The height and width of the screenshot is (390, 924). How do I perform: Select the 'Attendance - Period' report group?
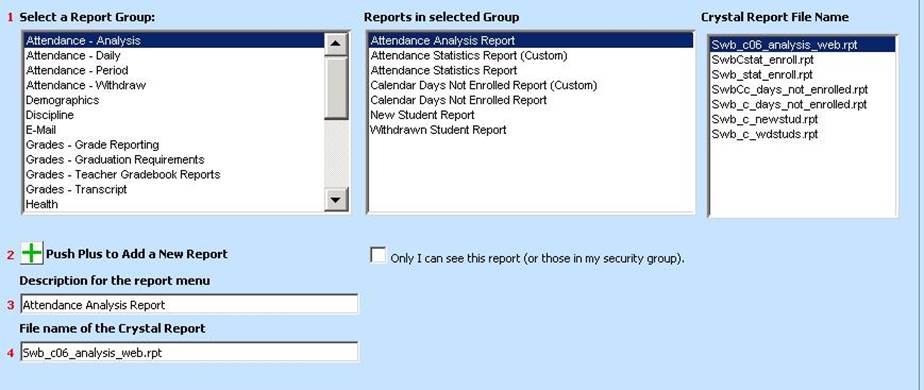174,70
